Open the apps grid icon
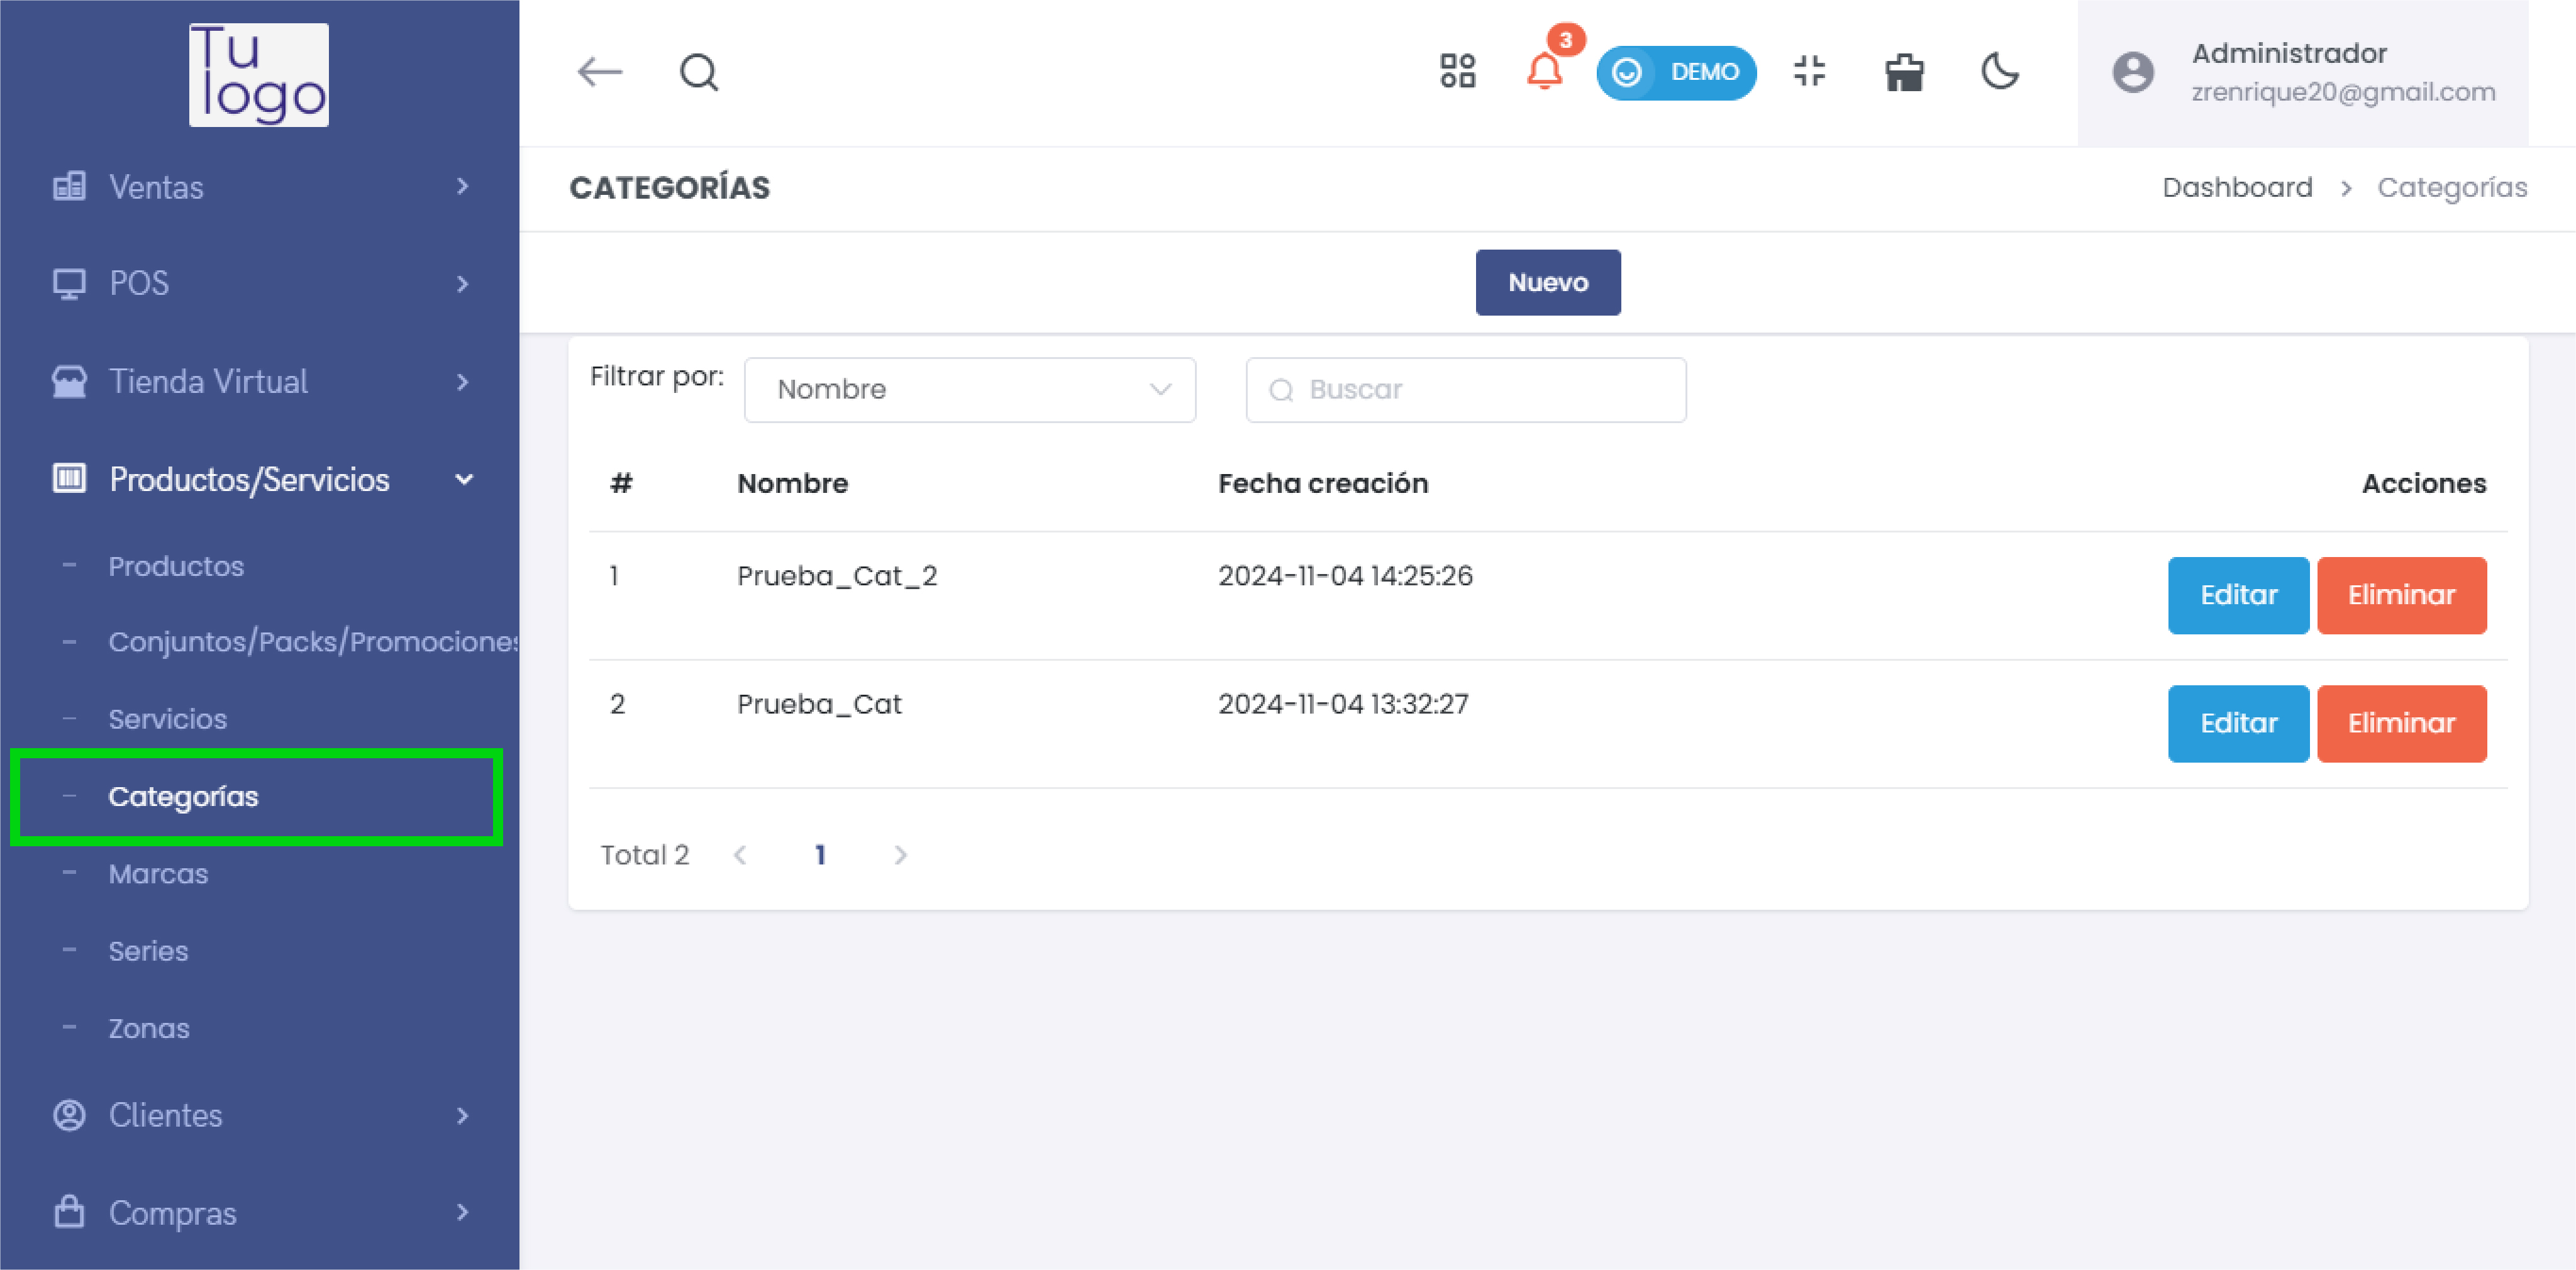Viewport: 2576px width, 1270px height. pyautogui.click(x=1457, y=72)
